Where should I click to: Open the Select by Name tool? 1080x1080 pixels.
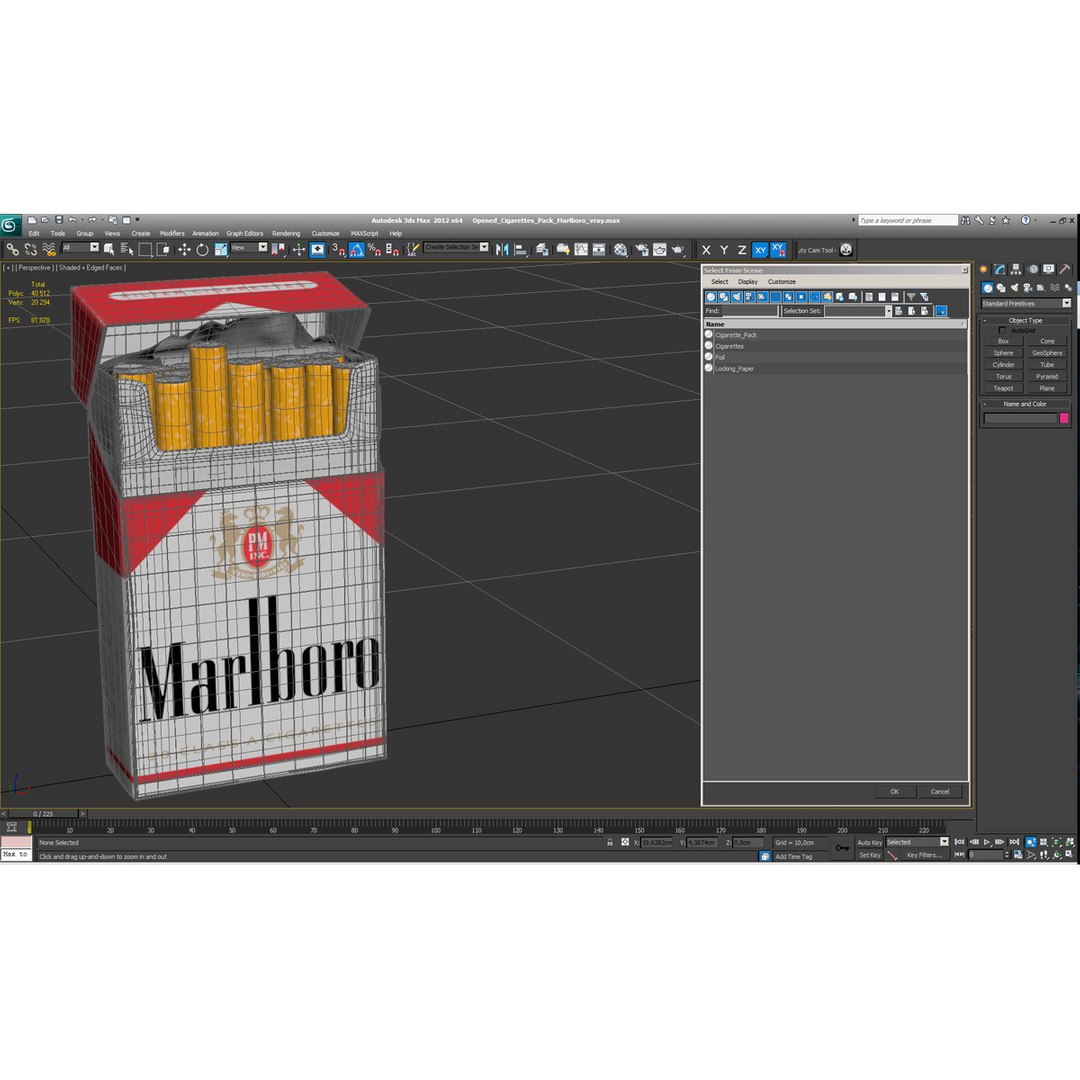coord(127,249)
